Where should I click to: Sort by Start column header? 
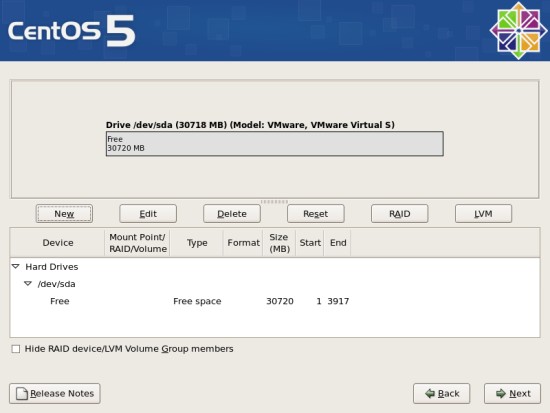pos(310,243)
